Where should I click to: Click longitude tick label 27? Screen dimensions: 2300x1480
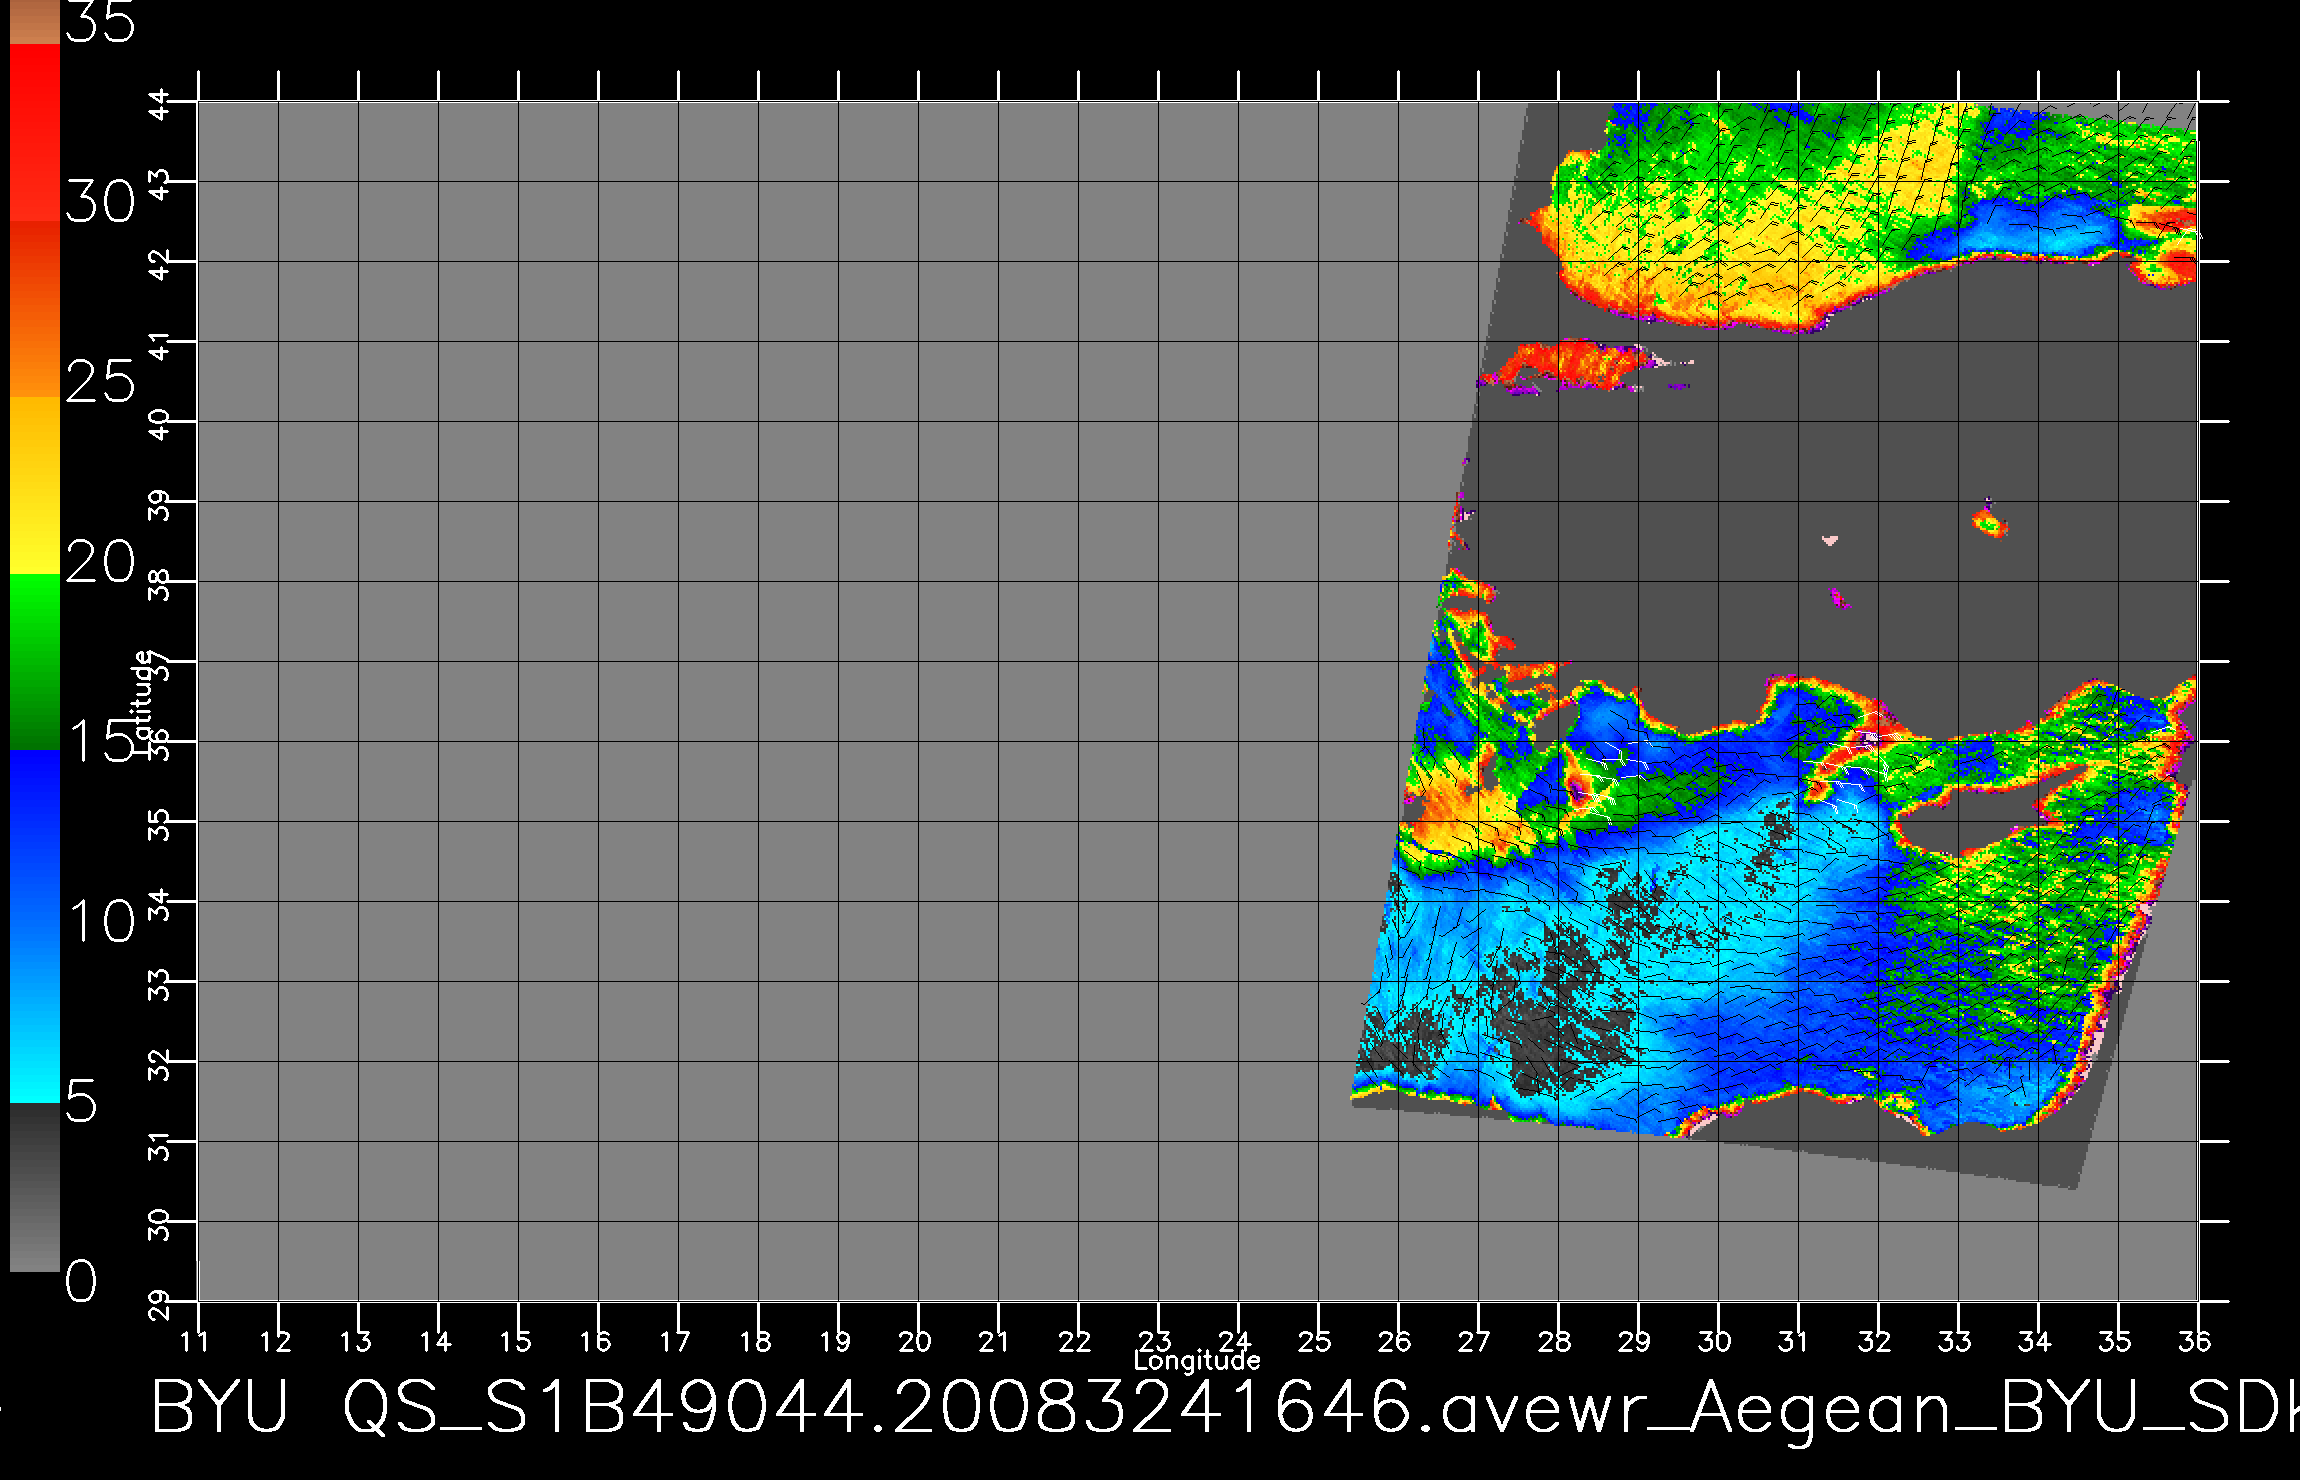(x=1475, y=1341)
